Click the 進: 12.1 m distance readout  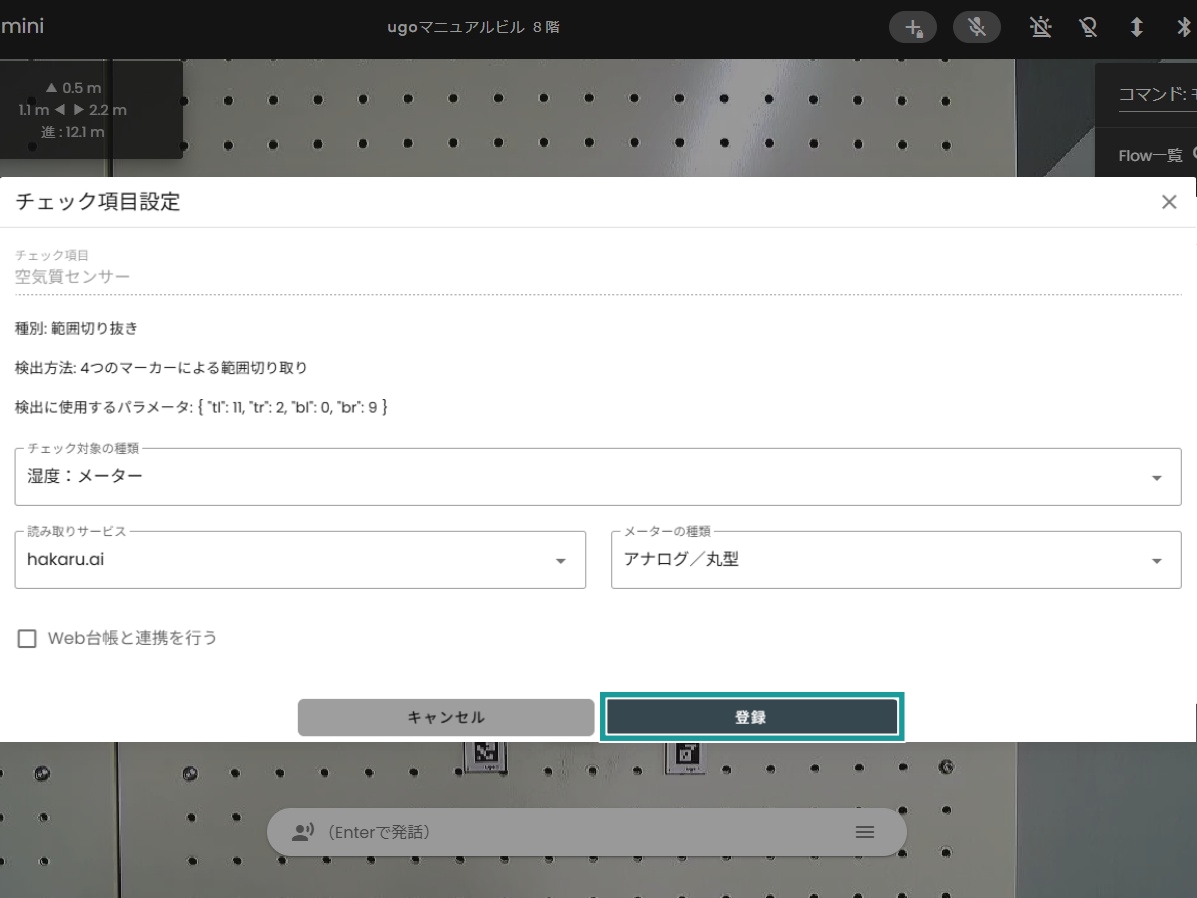tap(73, 132)
